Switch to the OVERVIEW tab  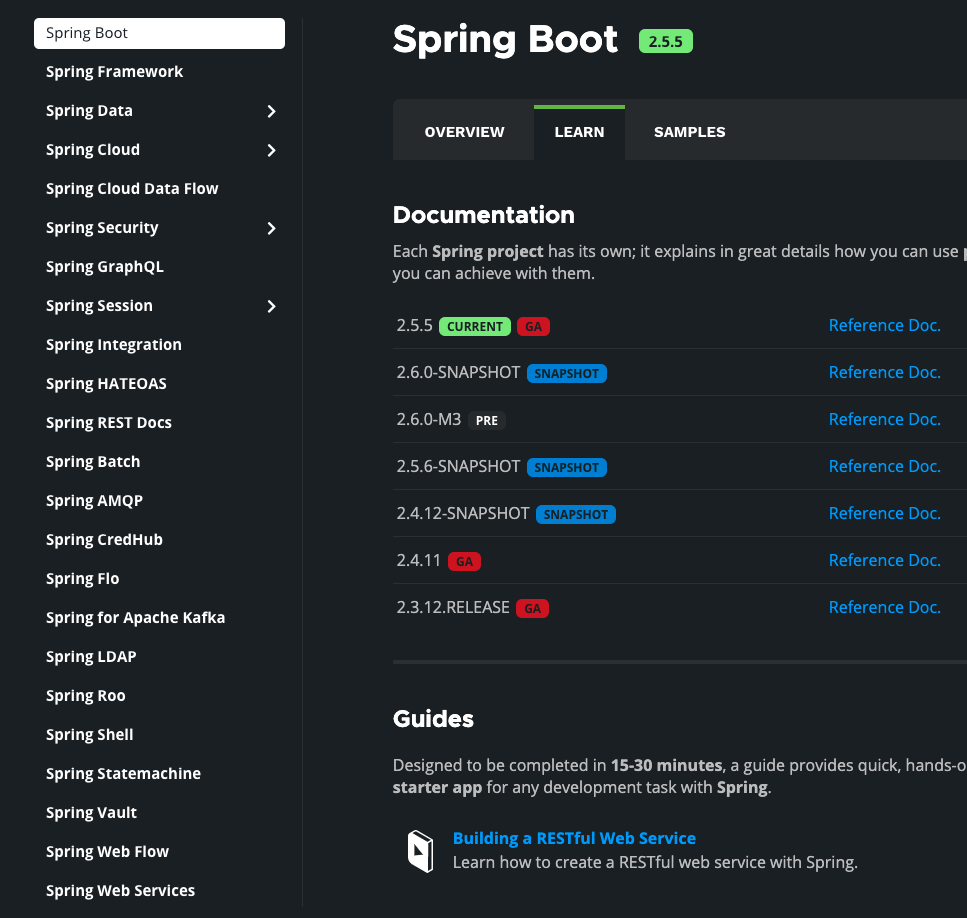[x=464, y=132]
